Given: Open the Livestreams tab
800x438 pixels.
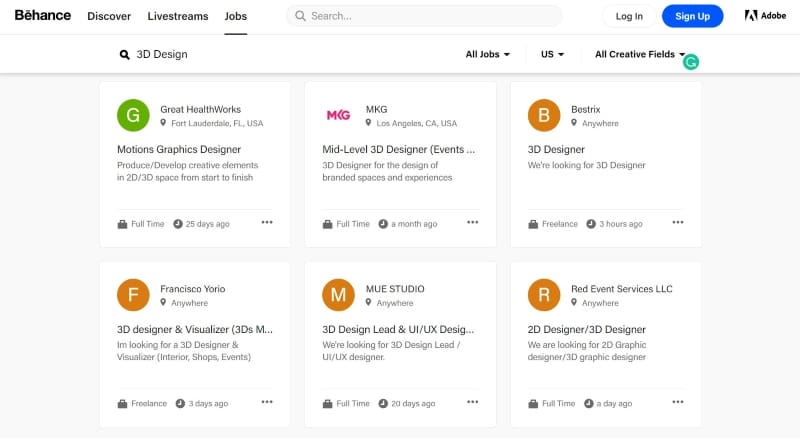Looking at the screenshot, I should [178, 16].
